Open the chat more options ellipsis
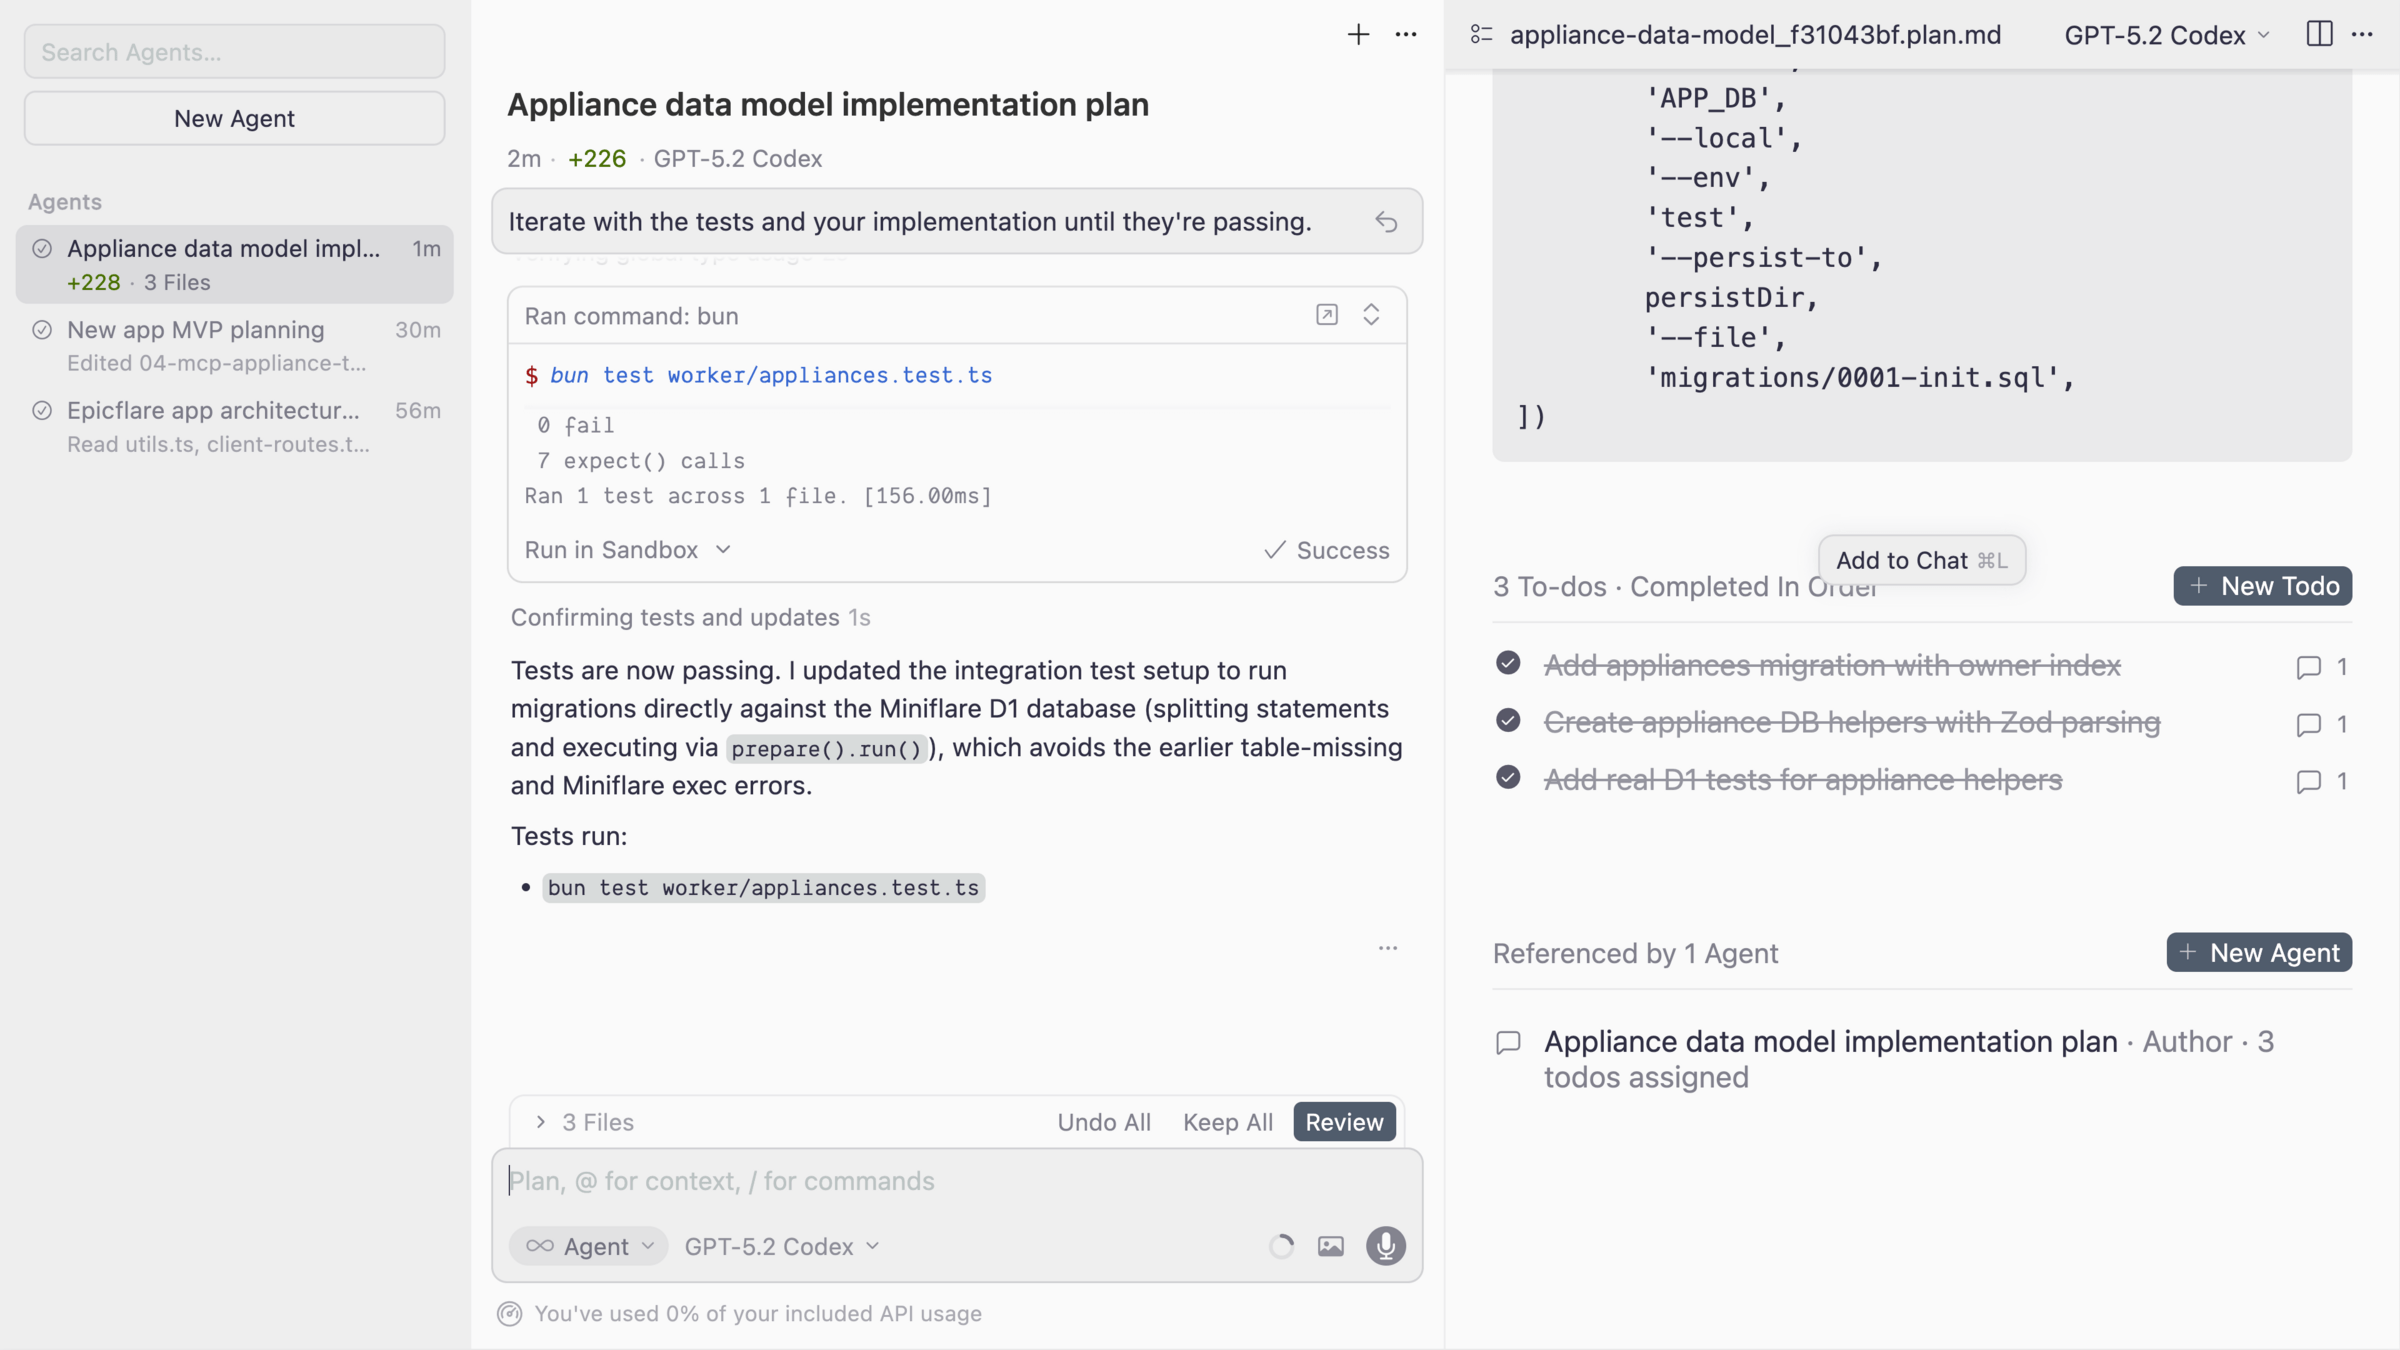Viewport: 2400px width, 1350px height. 1405,35
